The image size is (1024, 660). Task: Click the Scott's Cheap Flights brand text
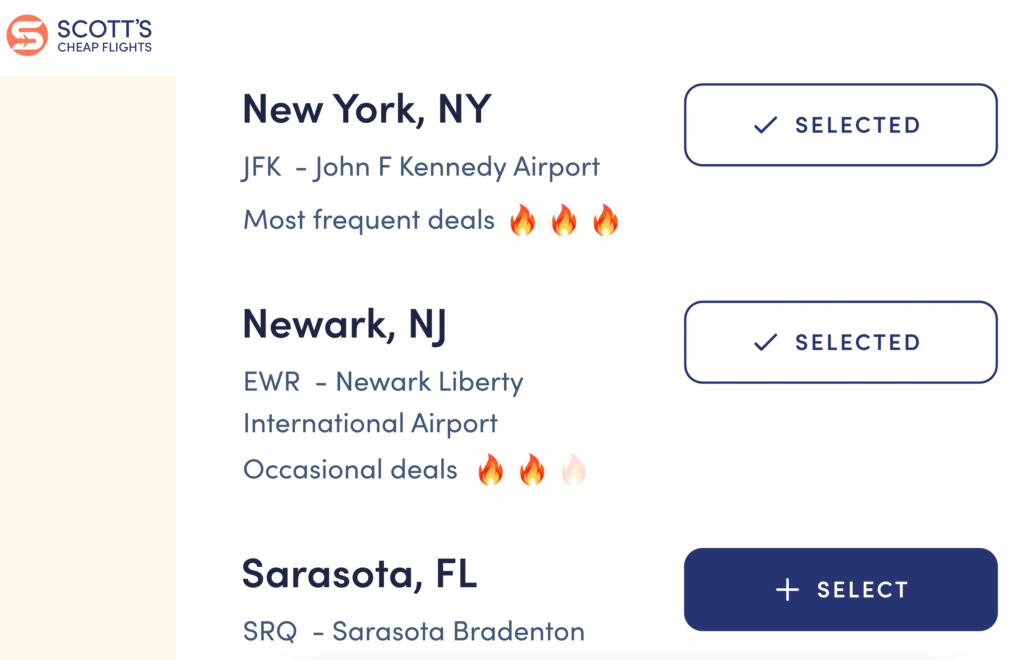(x=104, y=35)
